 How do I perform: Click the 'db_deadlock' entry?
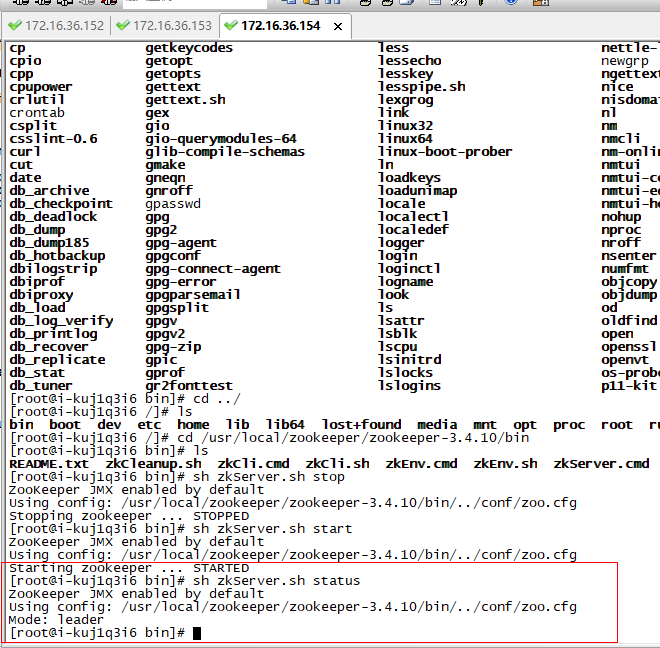[x=53, y=216]
